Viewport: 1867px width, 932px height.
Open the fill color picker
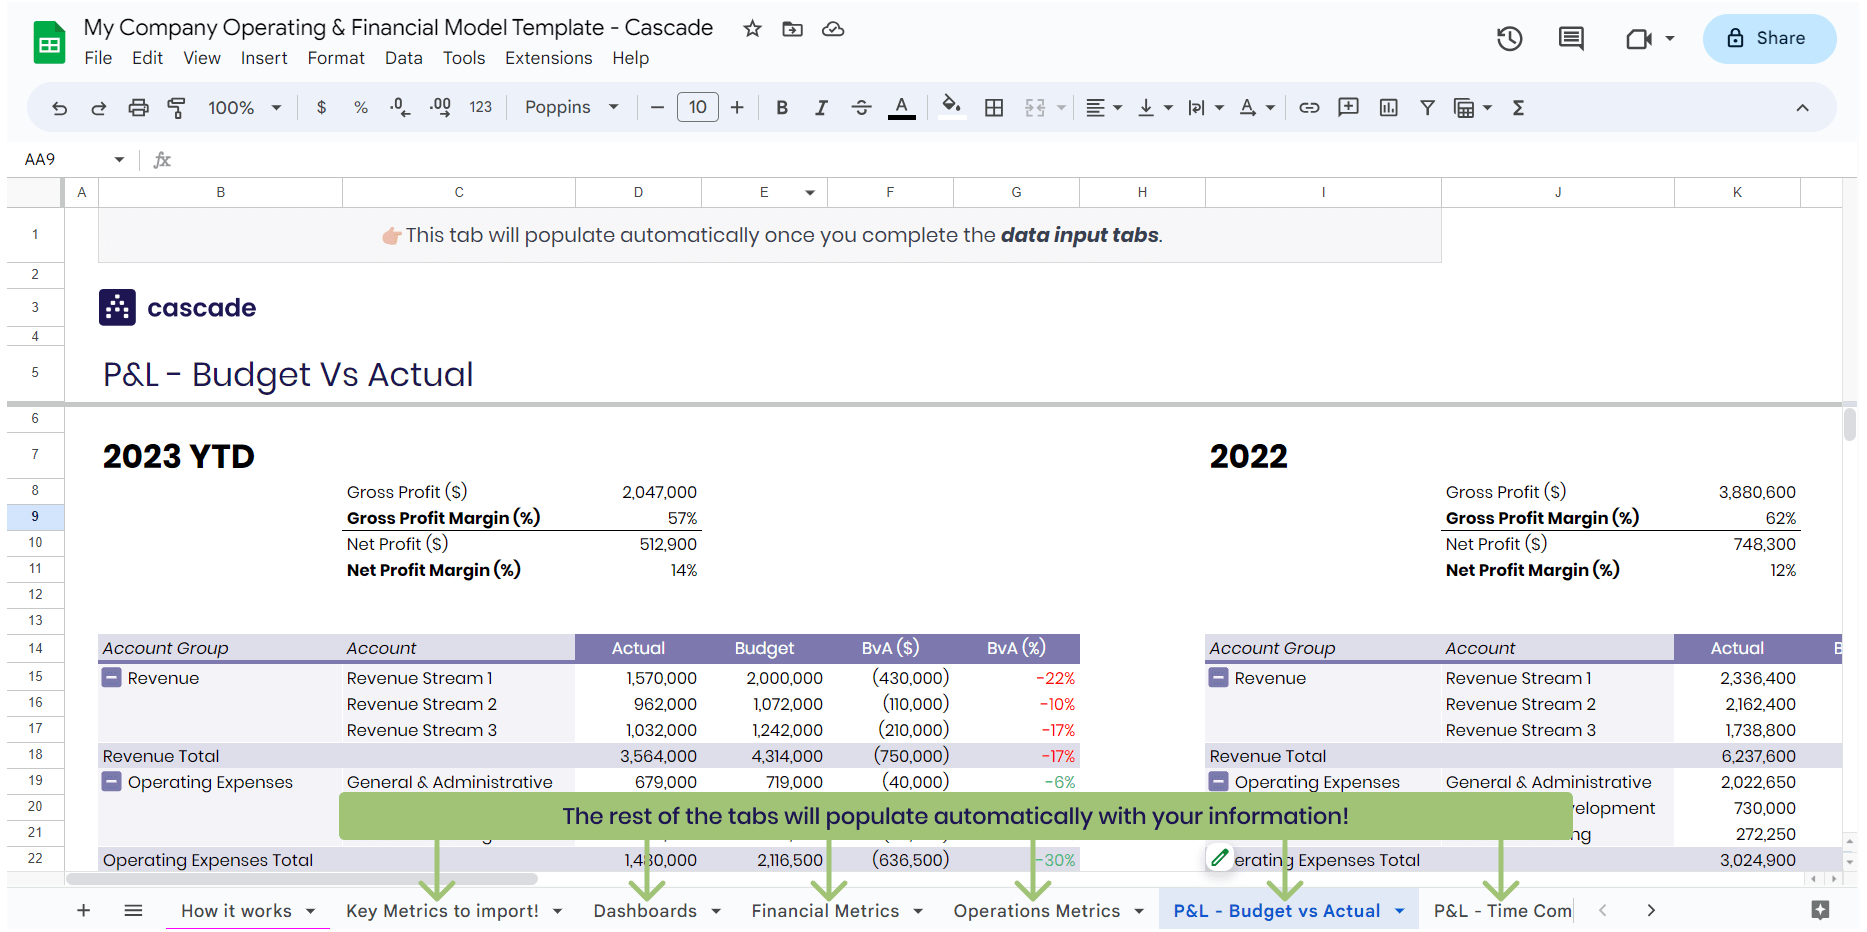[951, 107]
